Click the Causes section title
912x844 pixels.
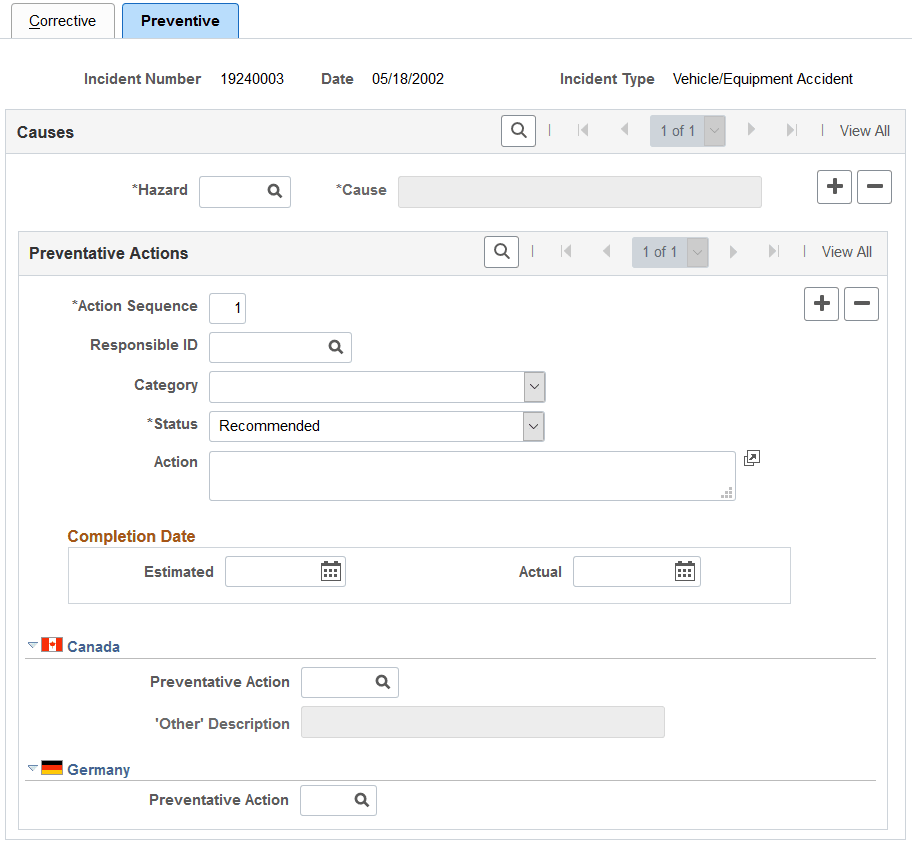pyautogui.click(x=45, y=132)
